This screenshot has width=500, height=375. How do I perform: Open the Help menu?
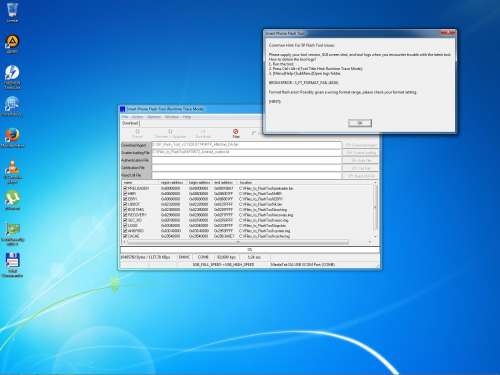point(187,117)
